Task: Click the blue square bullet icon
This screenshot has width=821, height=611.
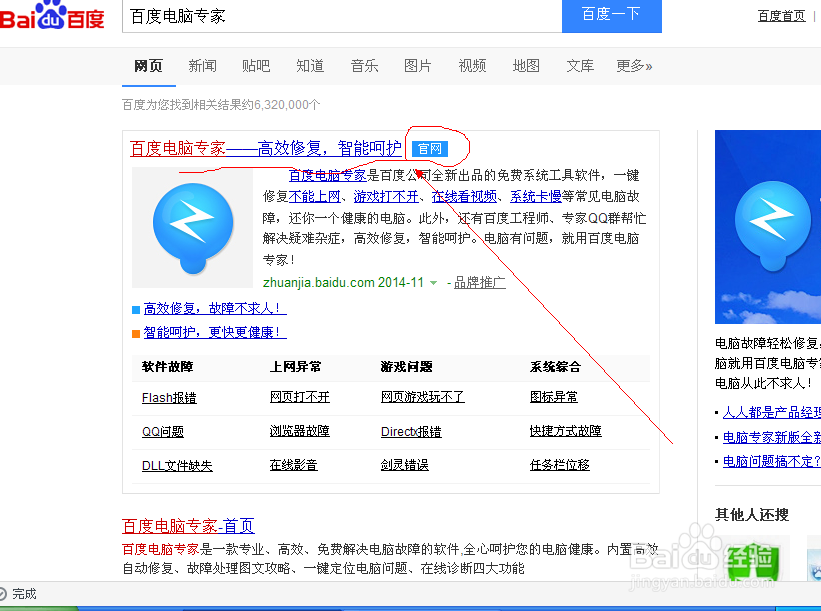Action: pos(136,310)
